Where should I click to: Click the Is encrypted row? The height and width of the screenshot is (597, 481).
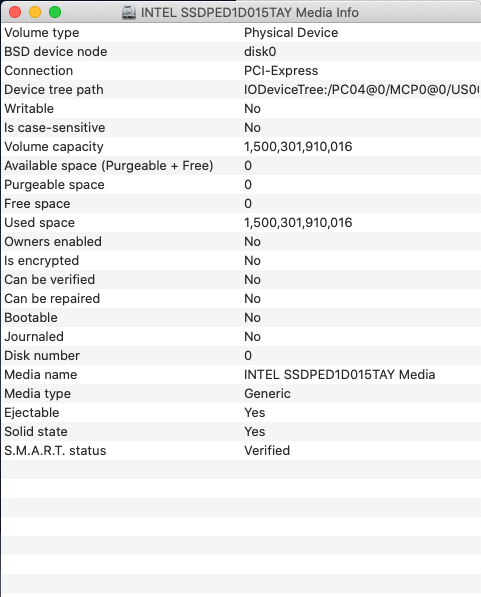[x=241, y=261]
